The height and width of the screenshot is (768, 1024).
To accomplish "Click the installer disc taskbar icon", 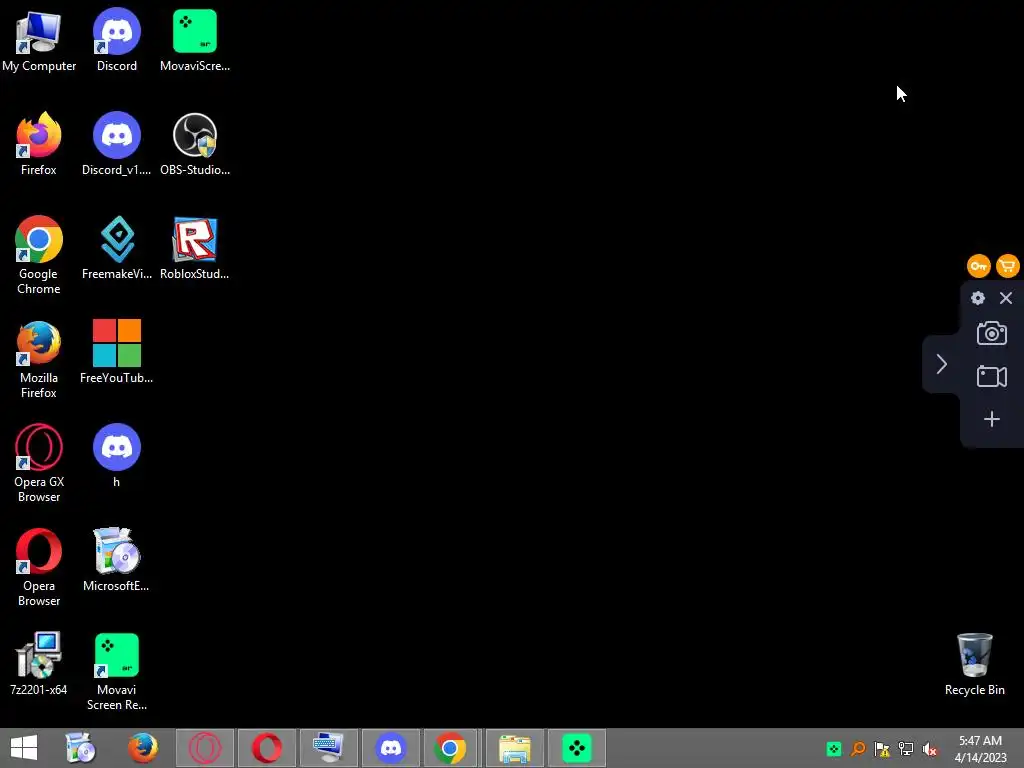I will point(80,748).
